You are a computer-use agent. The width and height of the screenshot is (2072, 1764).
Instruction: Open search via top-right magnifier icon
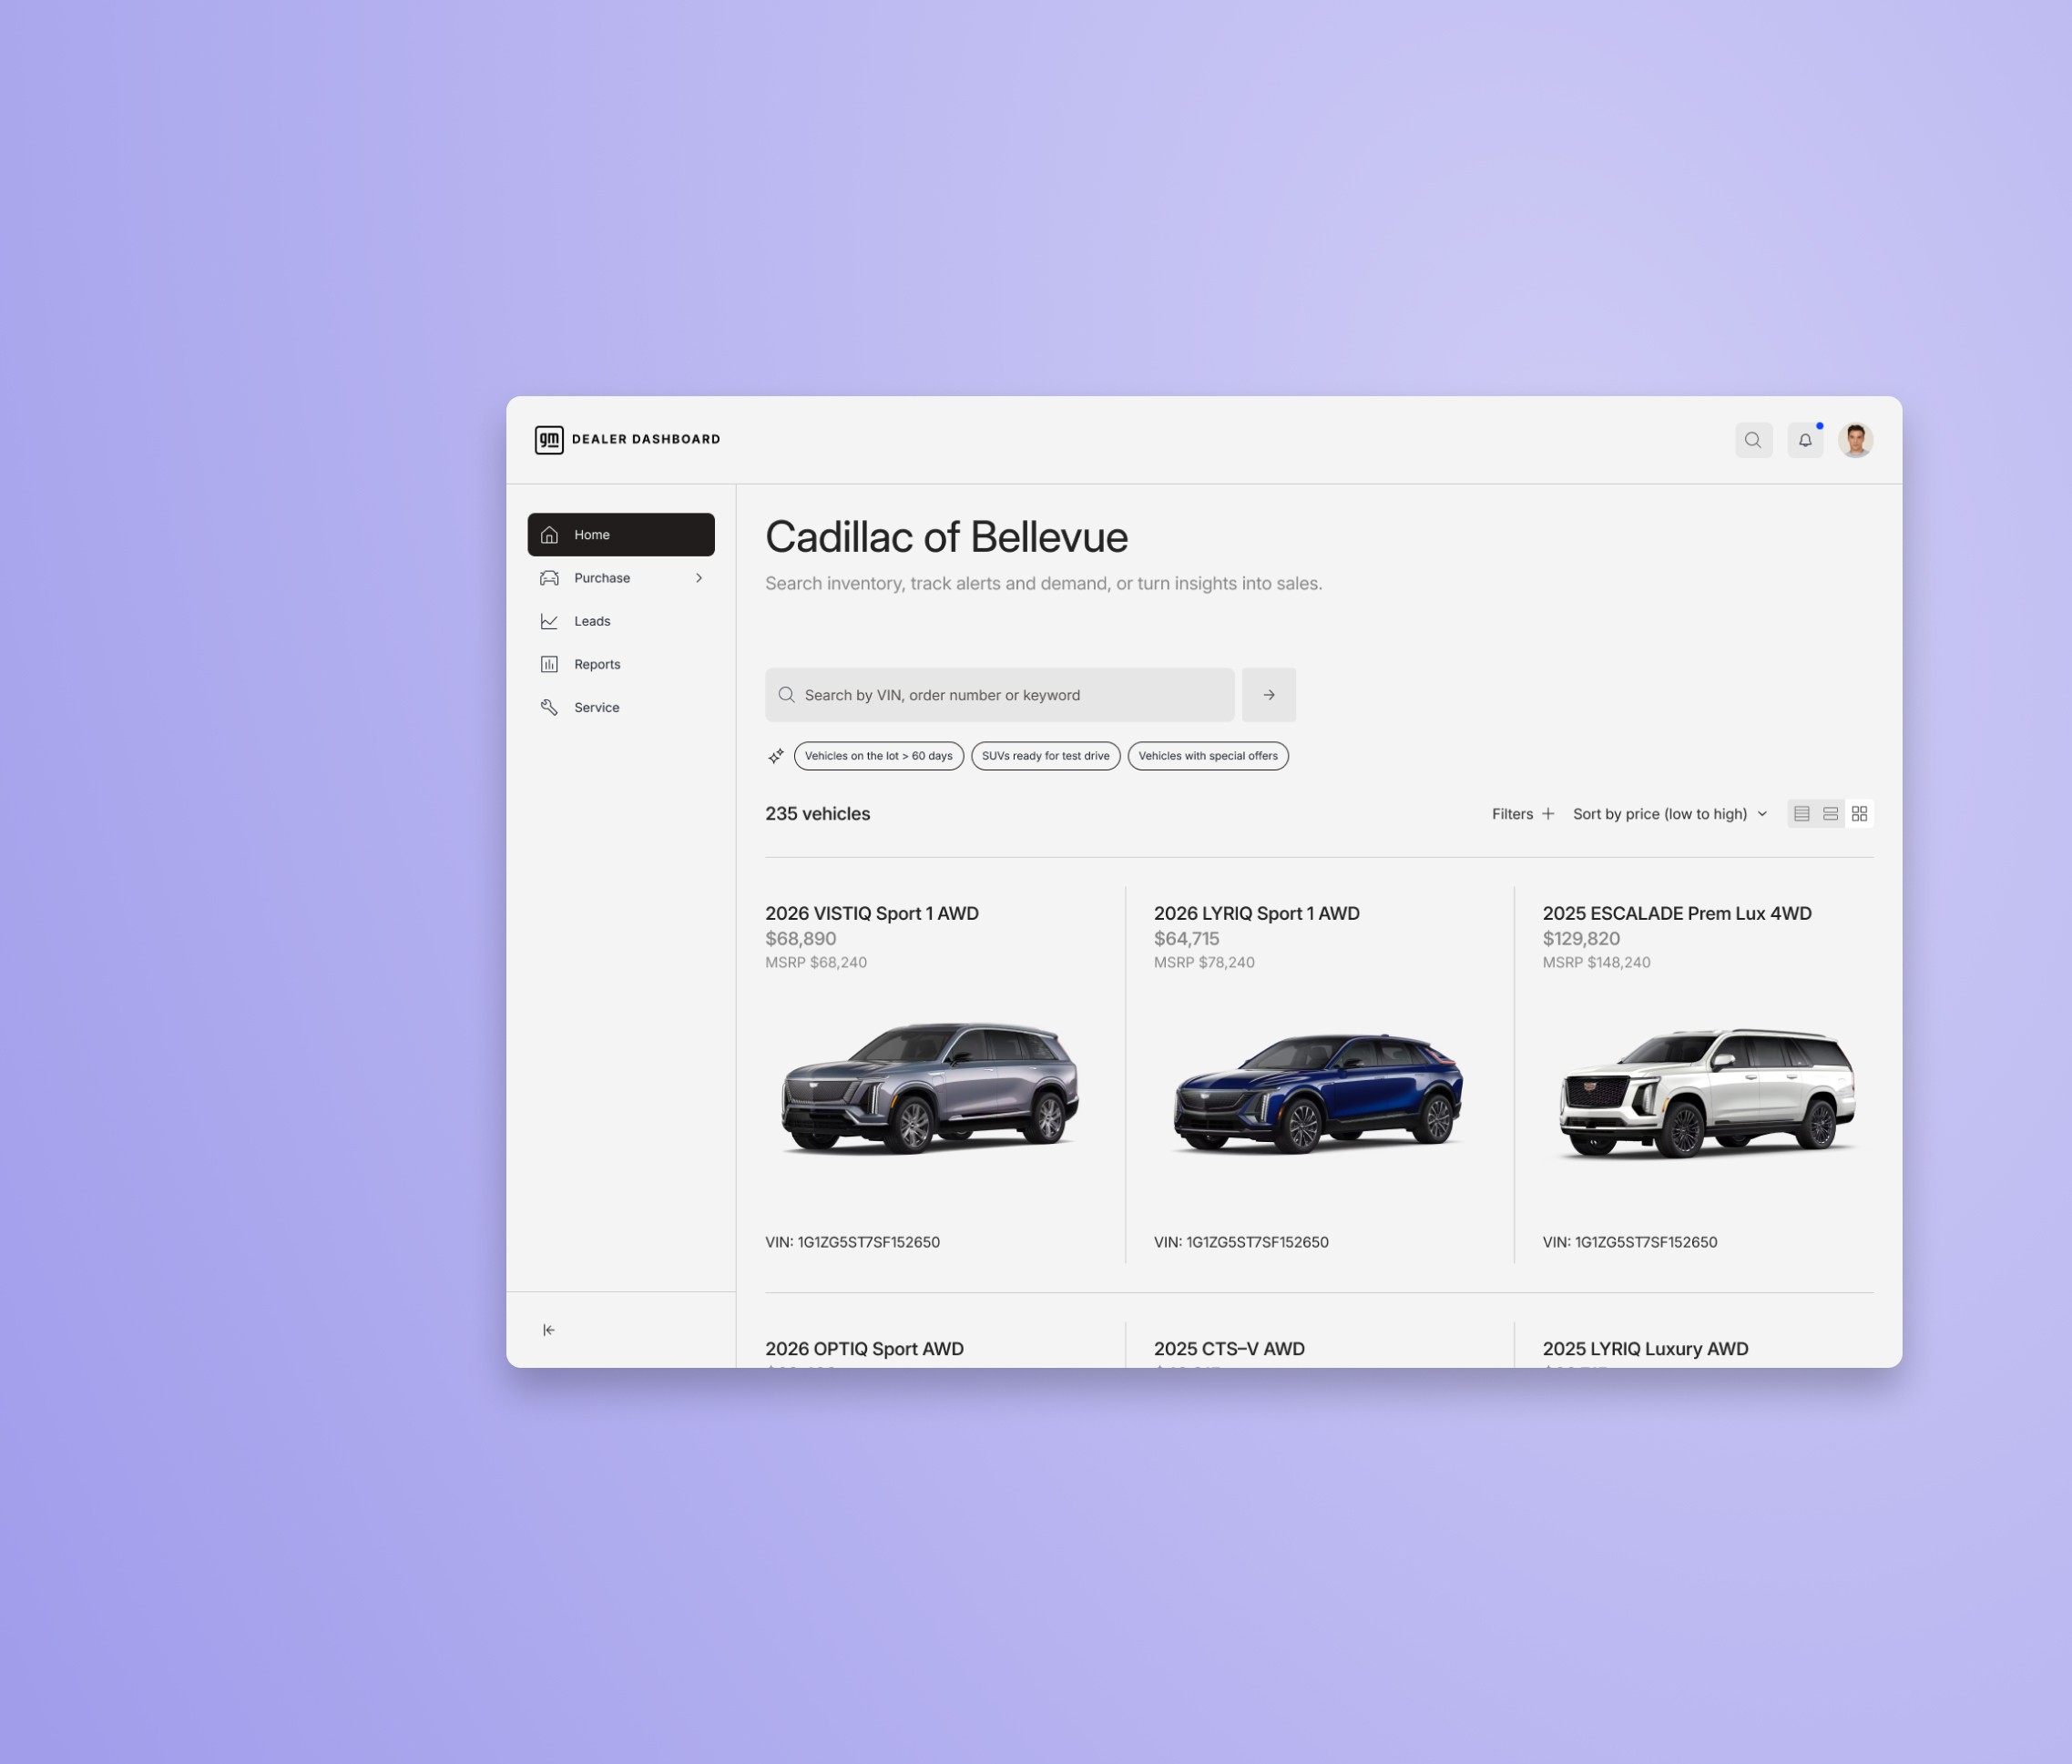click(1753, 440)
